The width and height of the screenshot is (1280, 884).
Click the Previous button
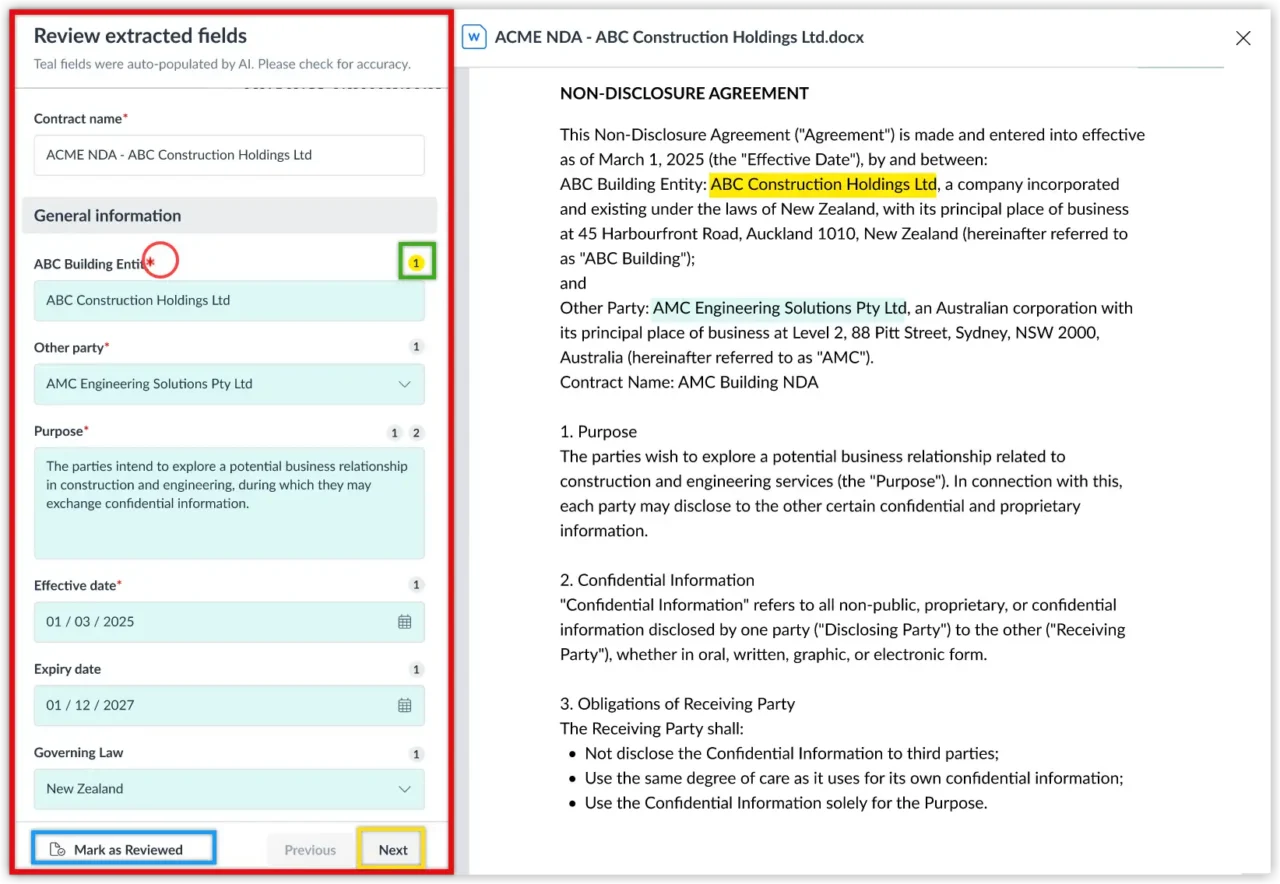point(310,850)
